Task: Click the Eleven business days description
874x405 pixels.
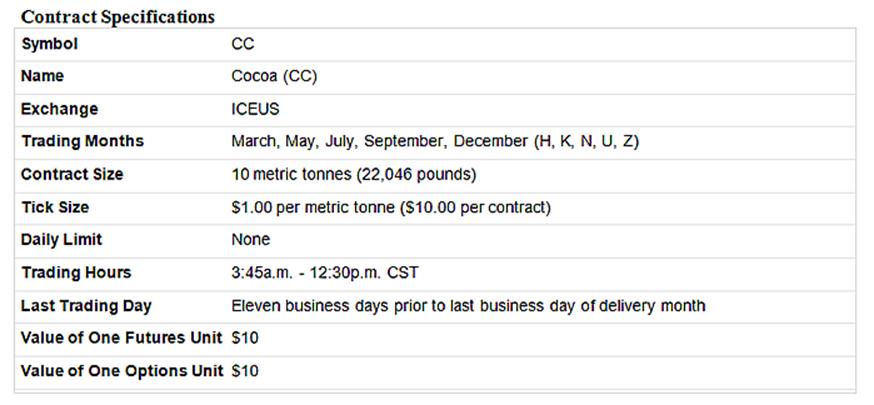Action: click(x=468, y=305)
